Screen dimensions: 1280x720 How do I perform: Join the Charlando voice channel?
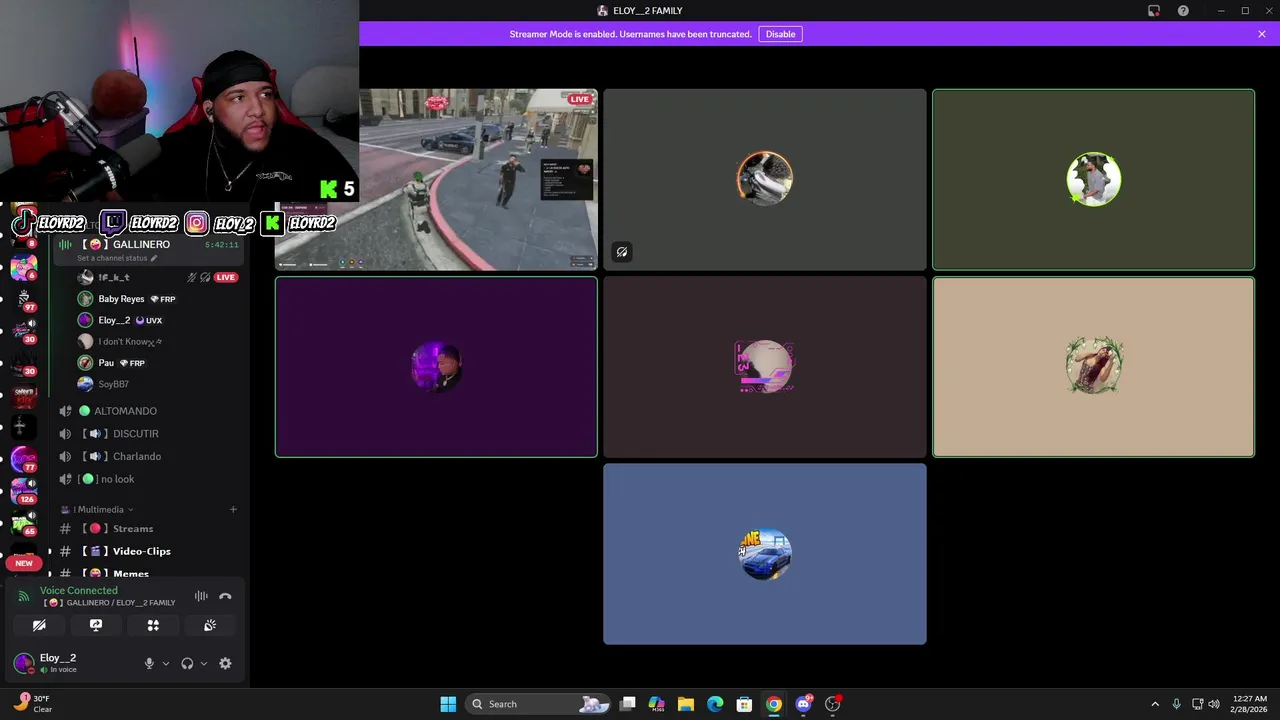tap(136, 456)
